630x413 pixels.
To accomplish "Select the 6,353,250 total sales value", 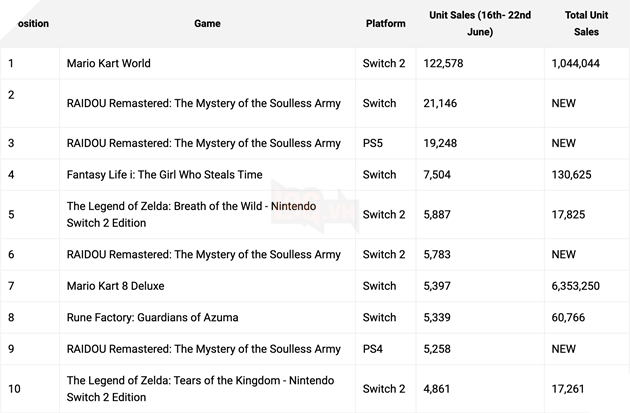I will (x=575, y=286).
